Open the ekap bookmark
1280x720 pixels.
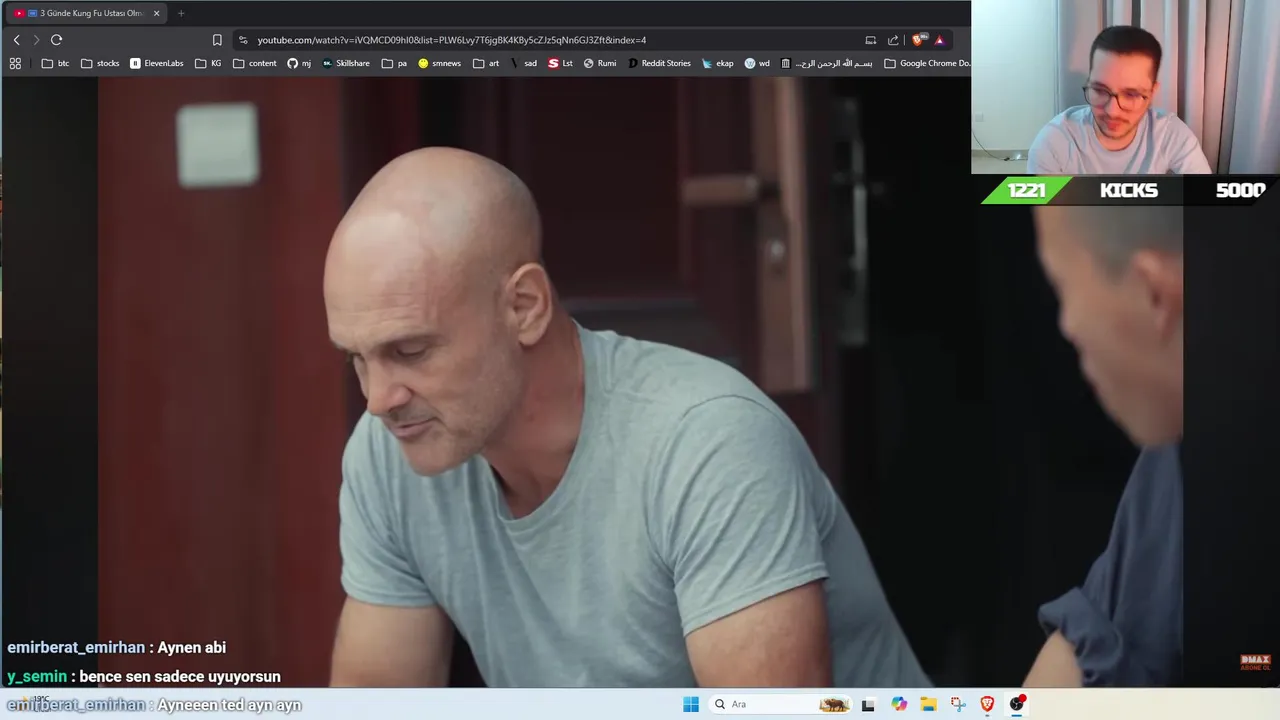click(x=718, y=63)
